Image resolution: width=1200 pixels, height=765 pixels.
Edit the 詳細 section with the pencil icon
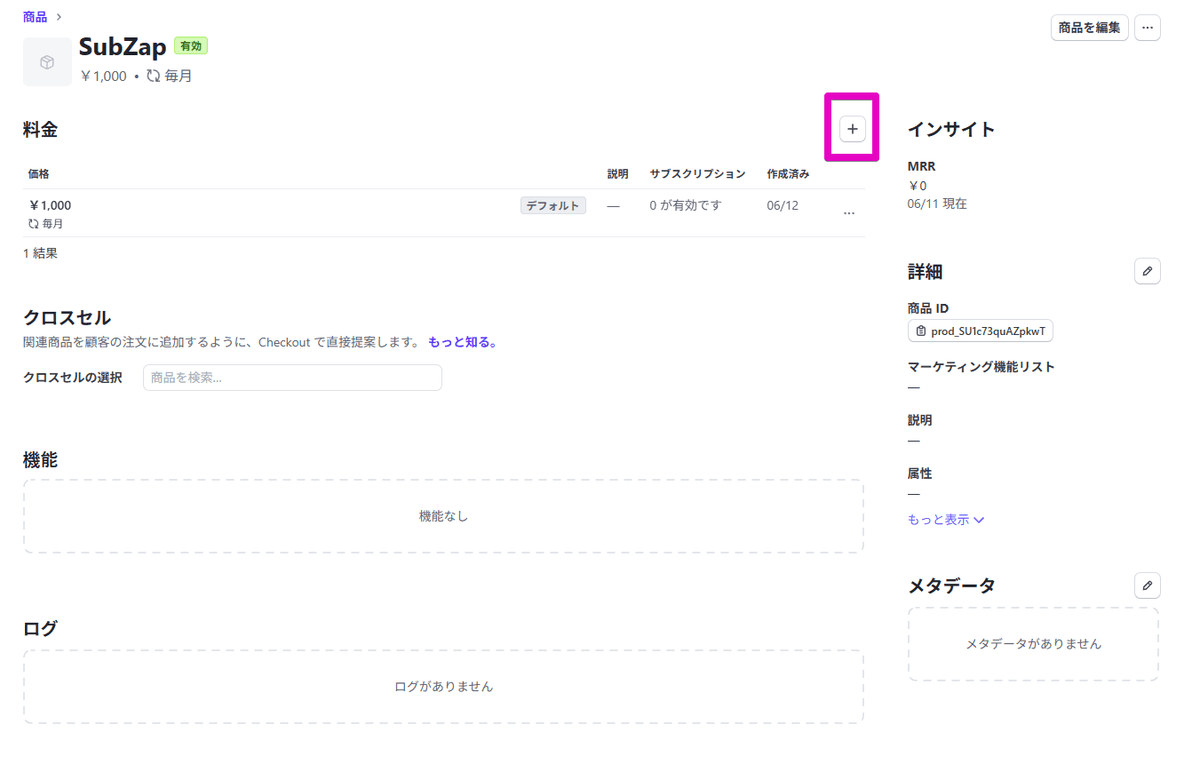[1147, 271]
